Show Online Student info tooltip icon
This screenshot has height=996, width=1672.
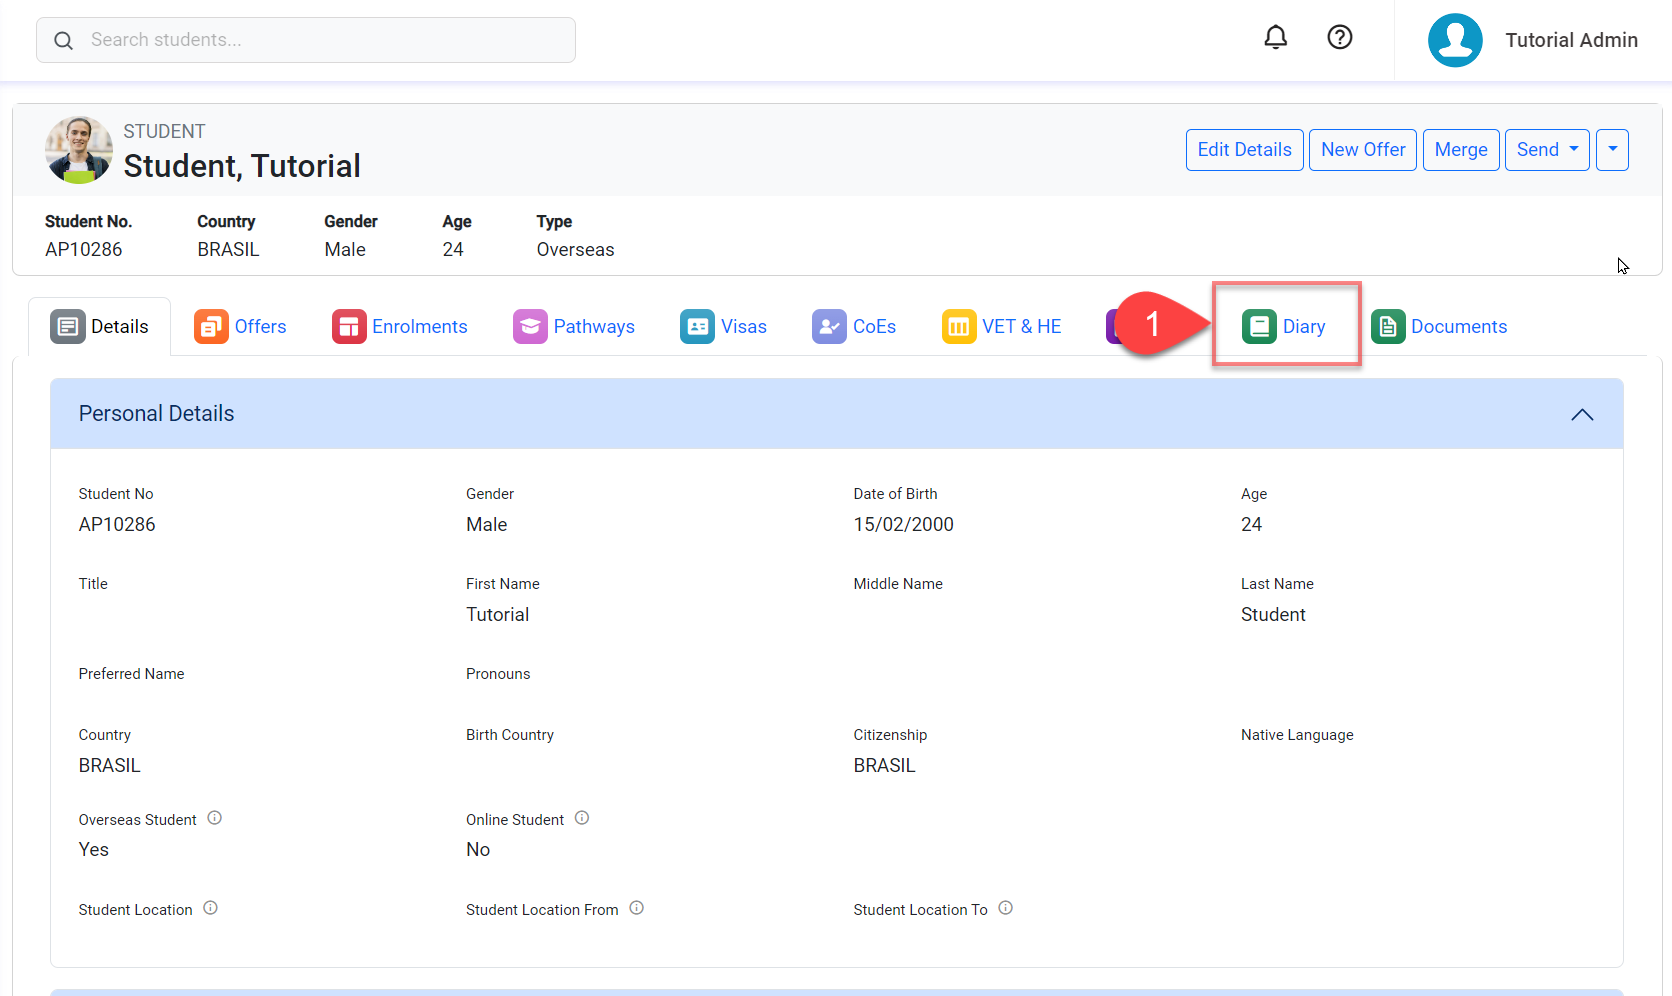click(582, 818)
